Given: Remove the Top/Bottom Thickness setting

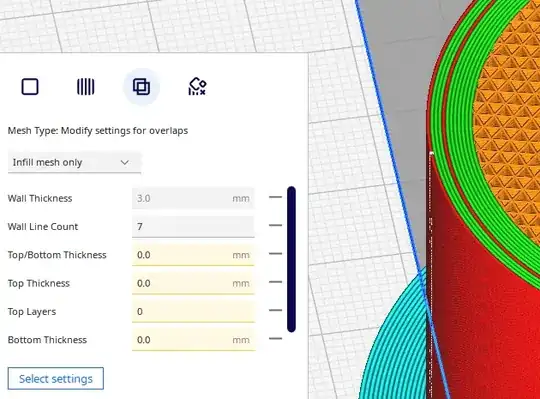Looking at the screenshot, I should click(275, 254).
